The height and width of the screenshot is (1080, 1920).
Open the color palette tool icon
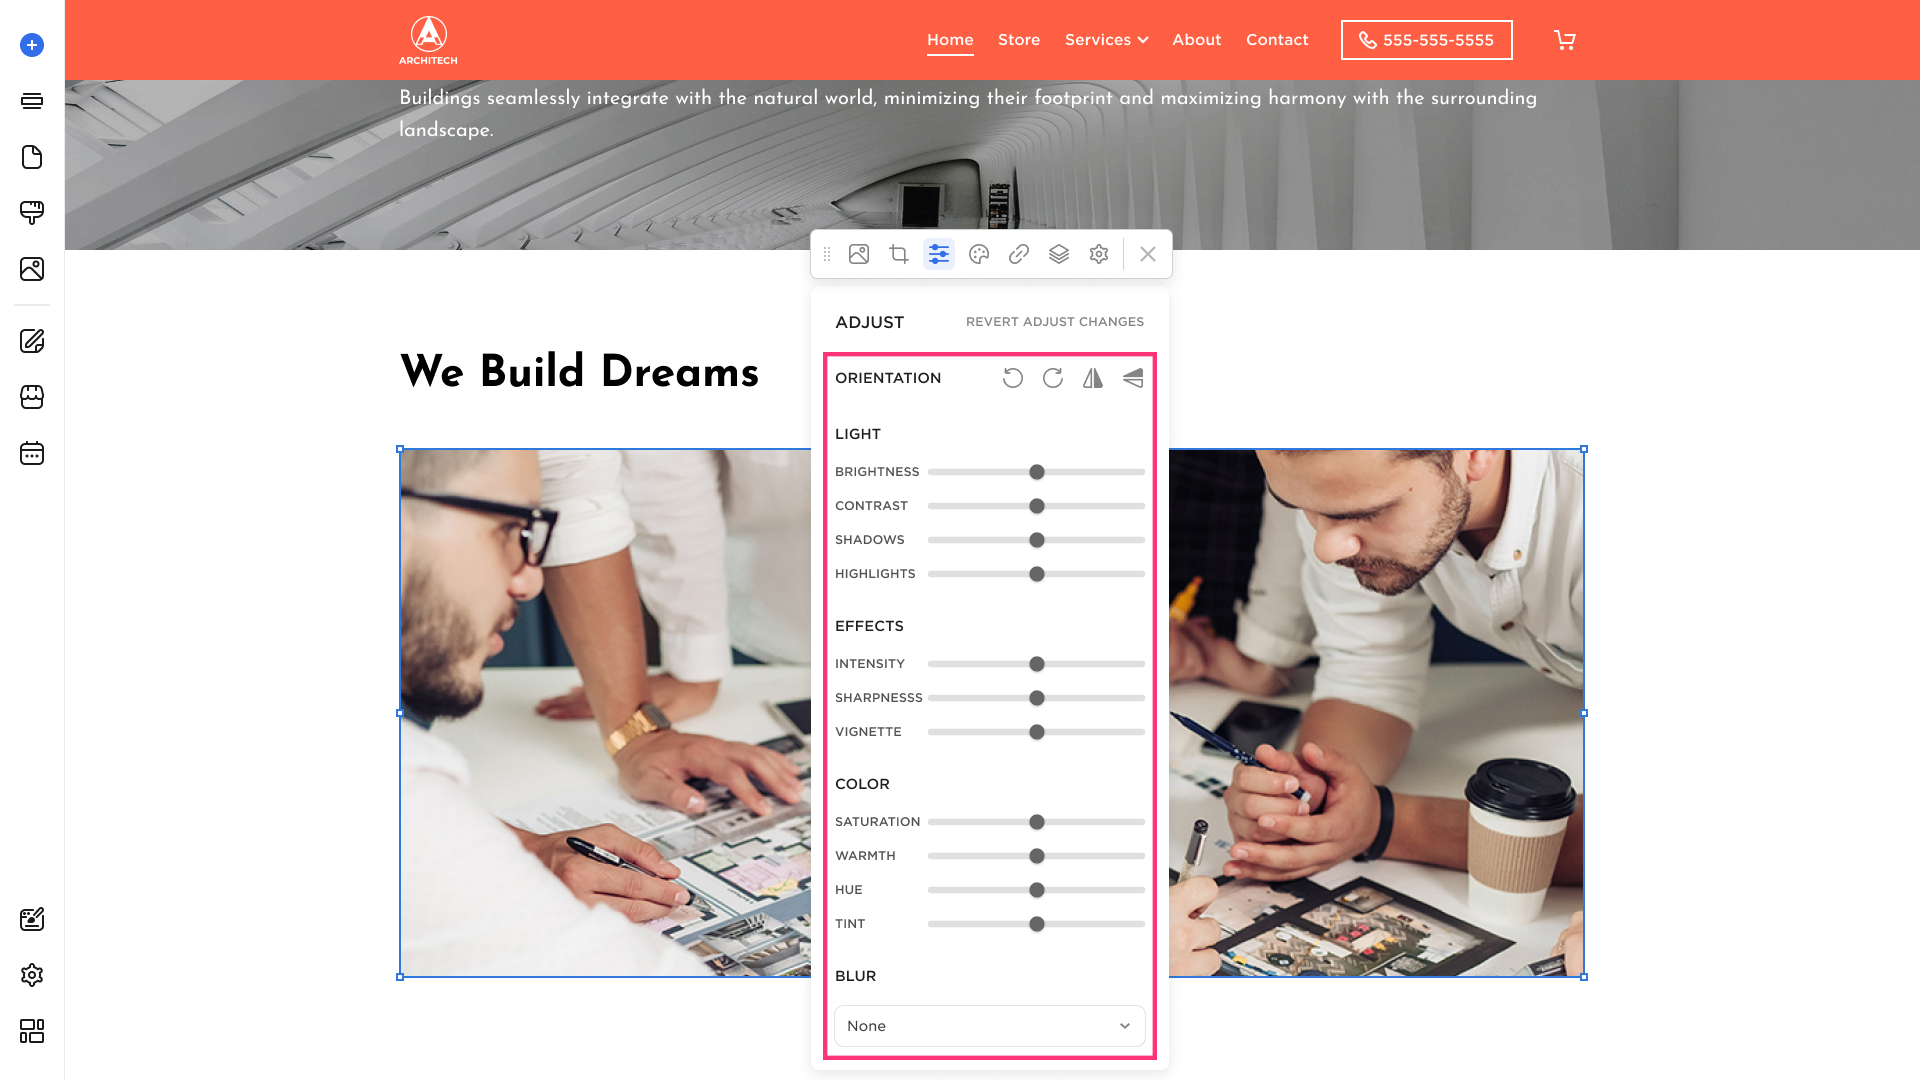979,254
